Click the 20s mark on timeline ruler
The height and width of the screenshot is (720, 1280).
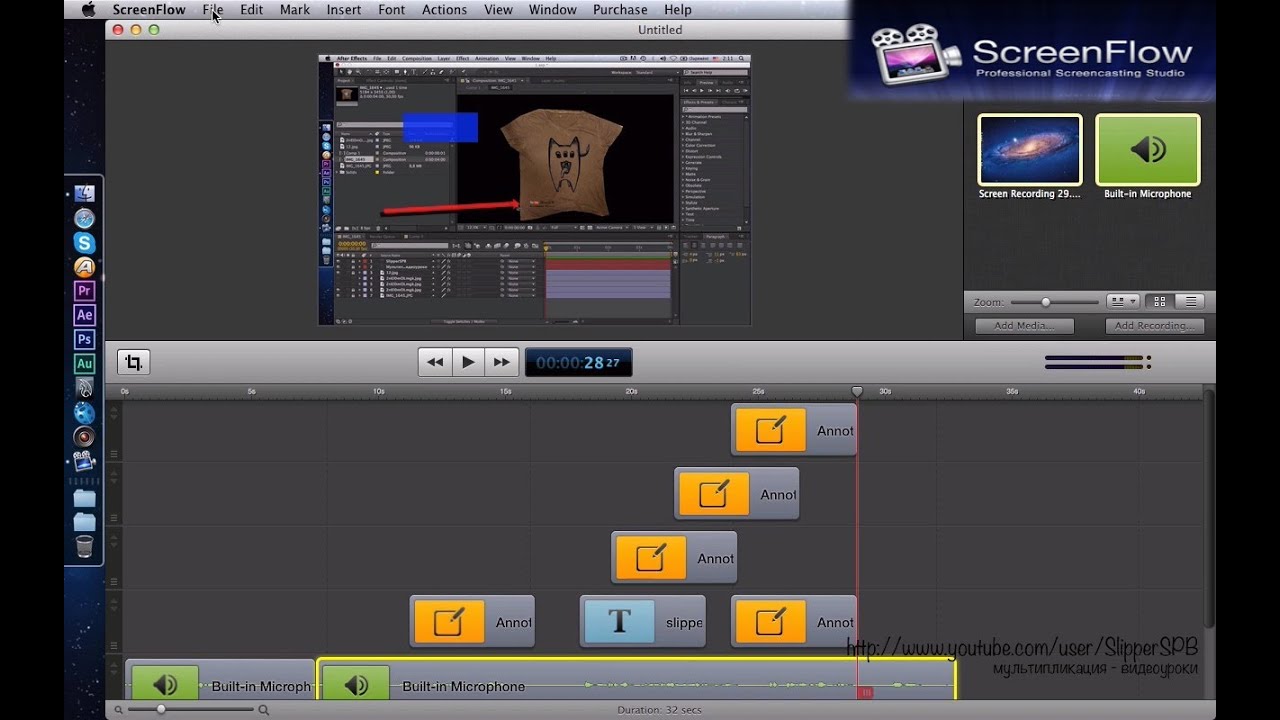[x=631, y=391]
